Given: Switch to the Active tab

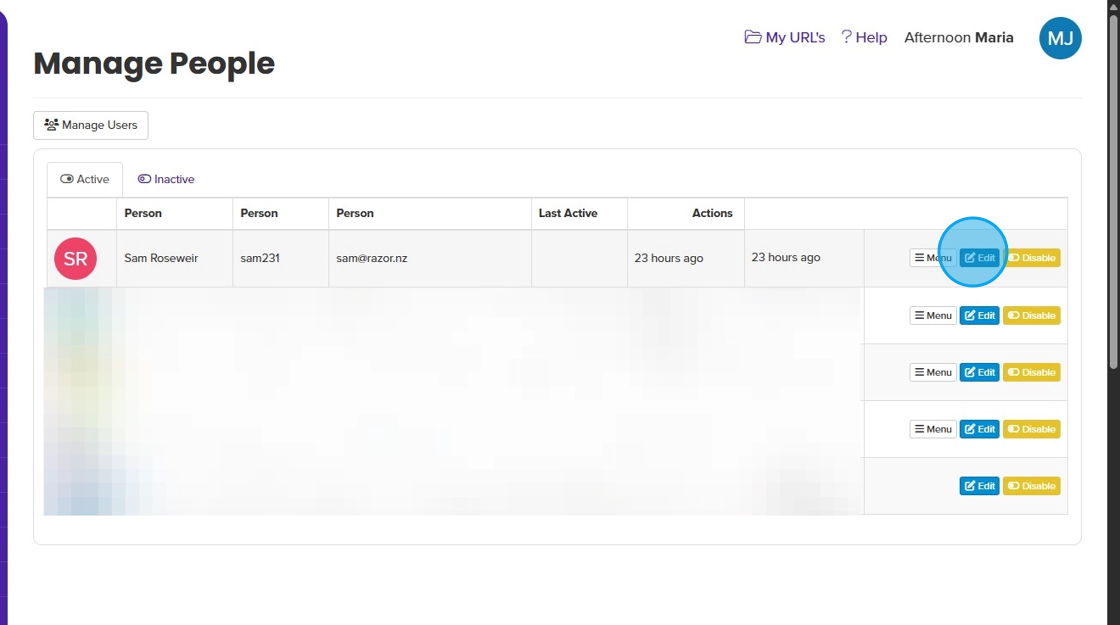Looking at the screenshot, I should pyautogui.click(x=85, y=179).
